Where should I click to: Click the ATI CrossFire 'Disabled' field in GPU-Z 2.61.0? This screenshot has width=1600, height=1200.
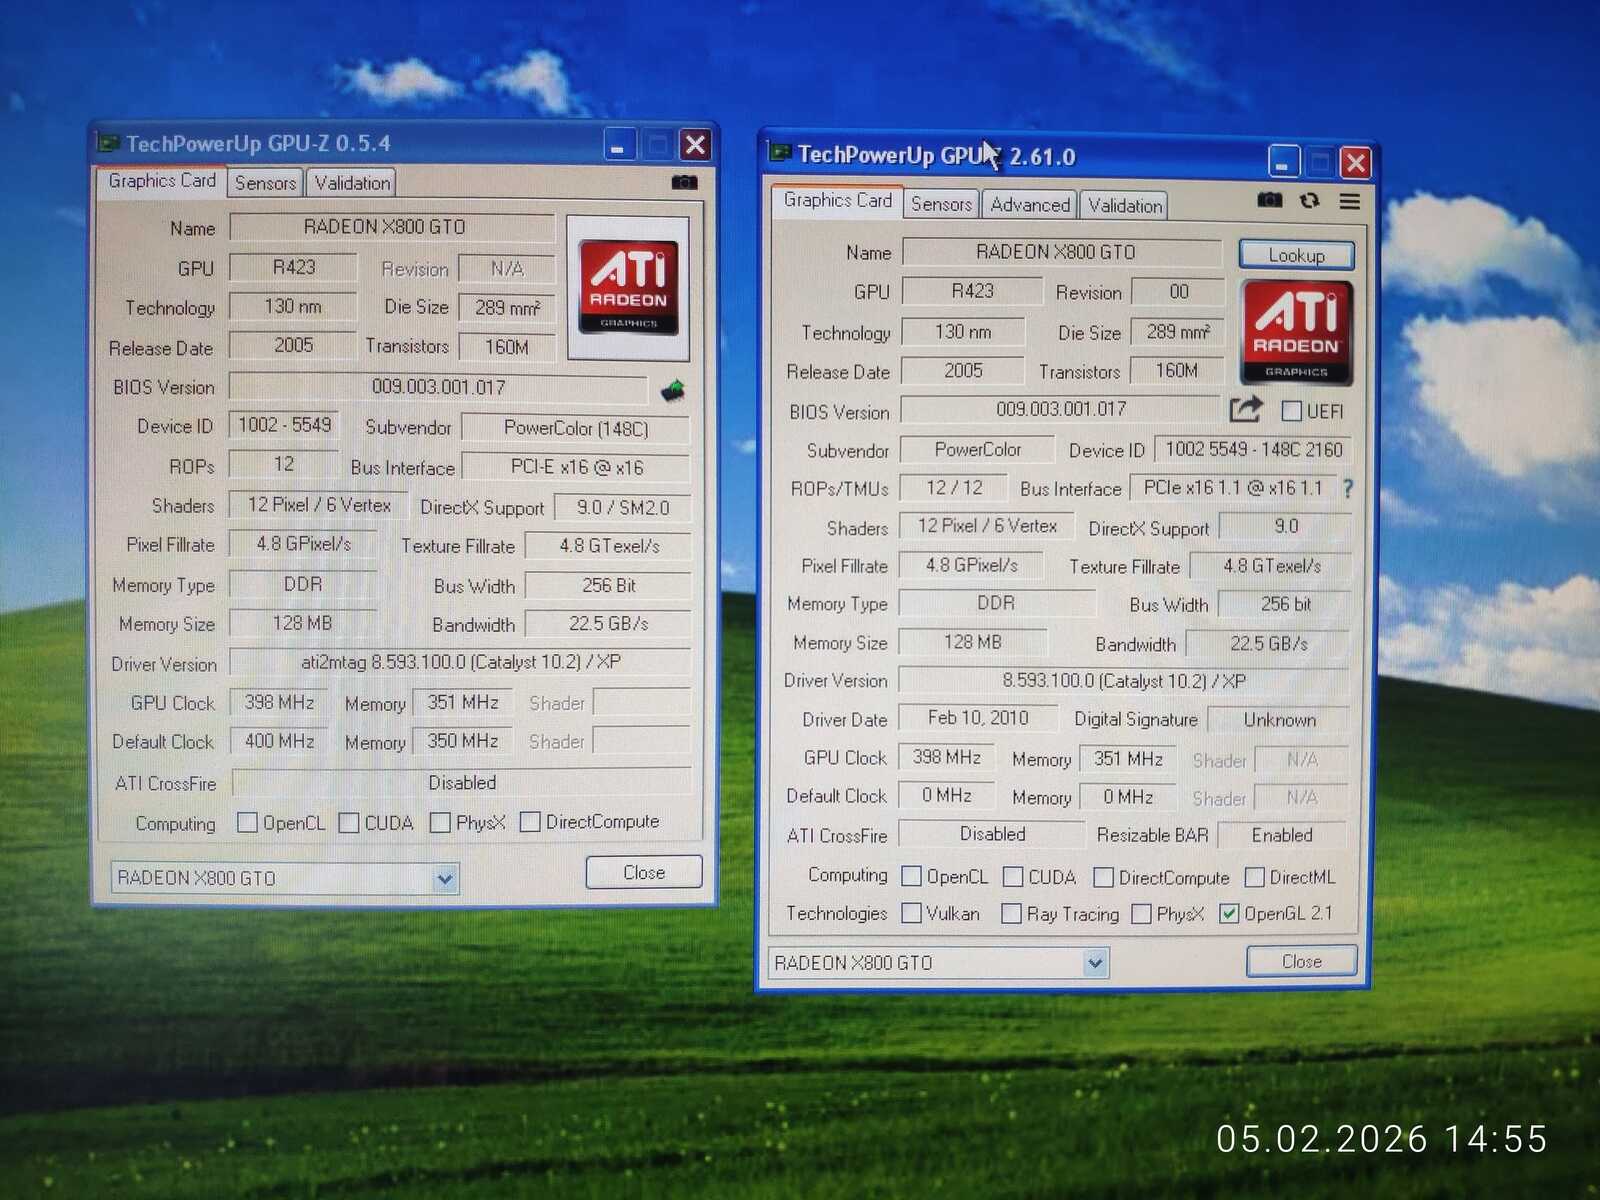click(992, 834)
